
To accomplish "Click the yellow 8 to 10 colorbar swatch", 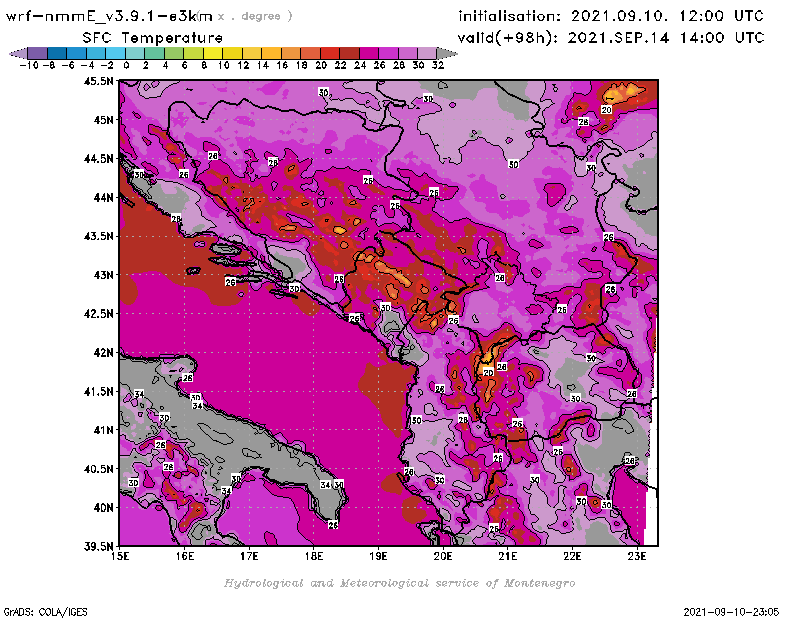I will 213,53.
